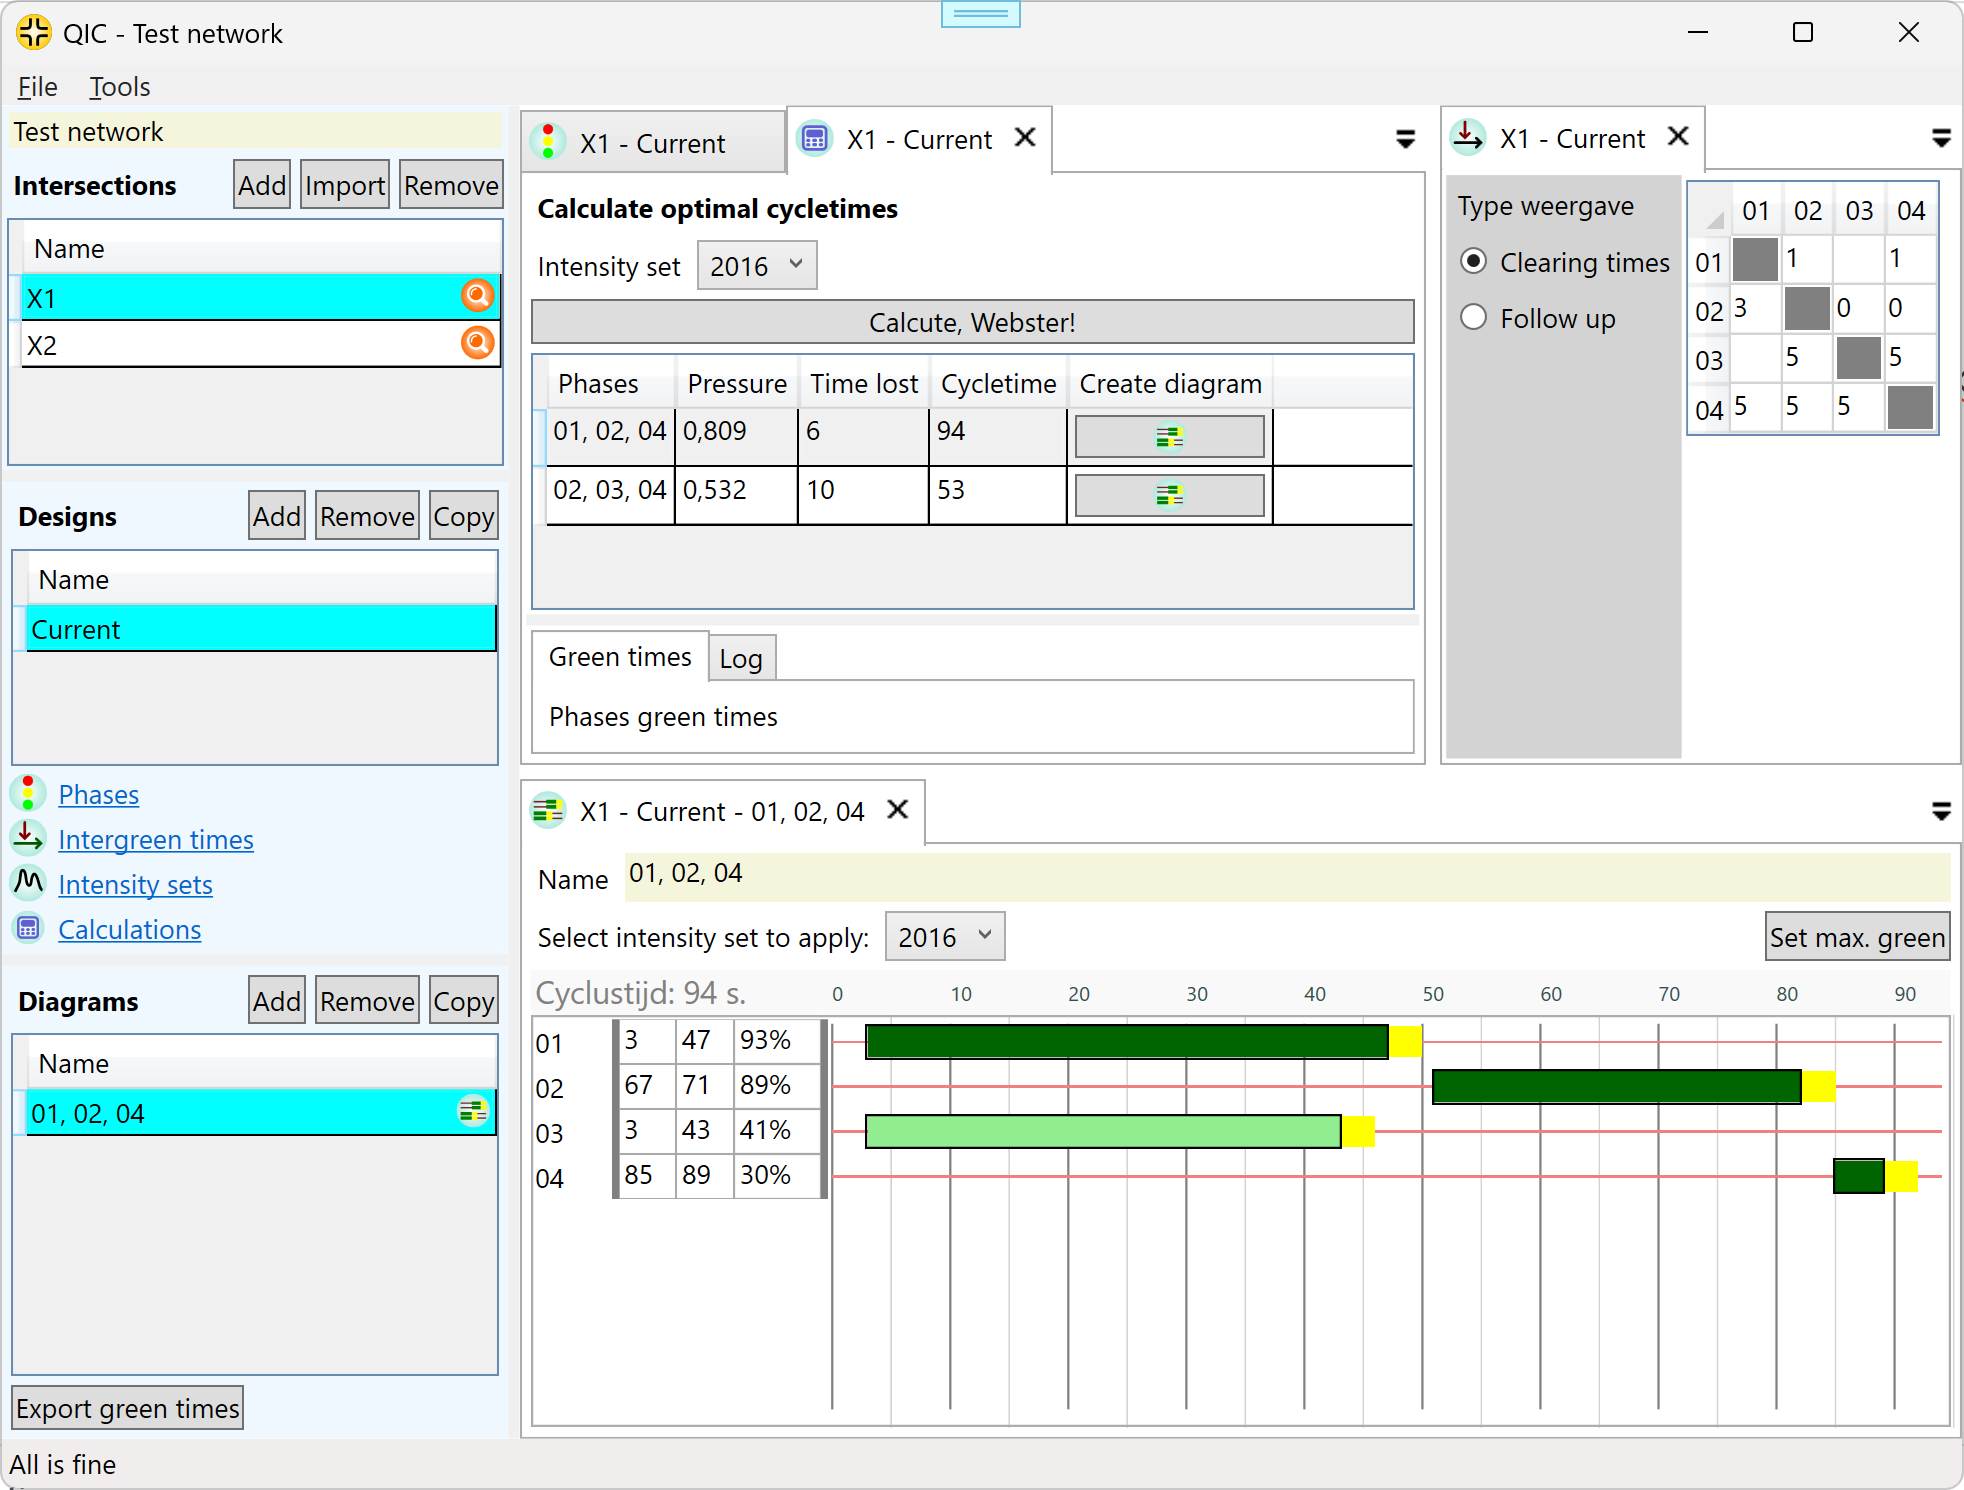
Task: Open the Tools menu
Action: click(x=120, y=87)
